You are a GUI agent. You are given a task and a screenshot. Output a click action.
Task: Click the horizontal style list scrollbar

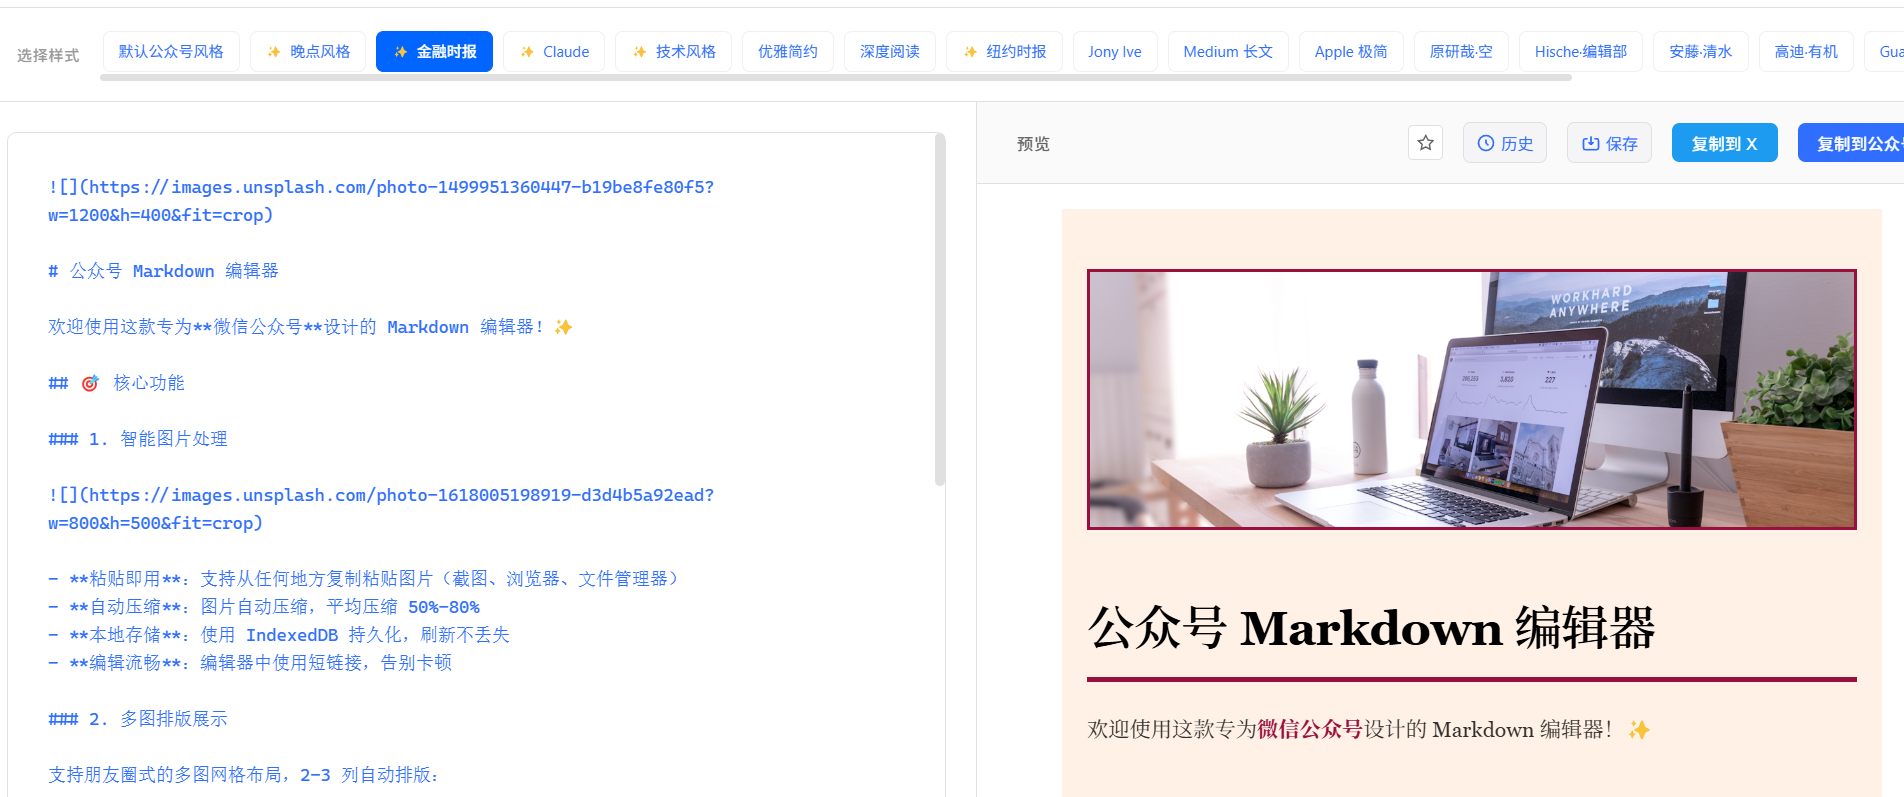click(835, 77)
